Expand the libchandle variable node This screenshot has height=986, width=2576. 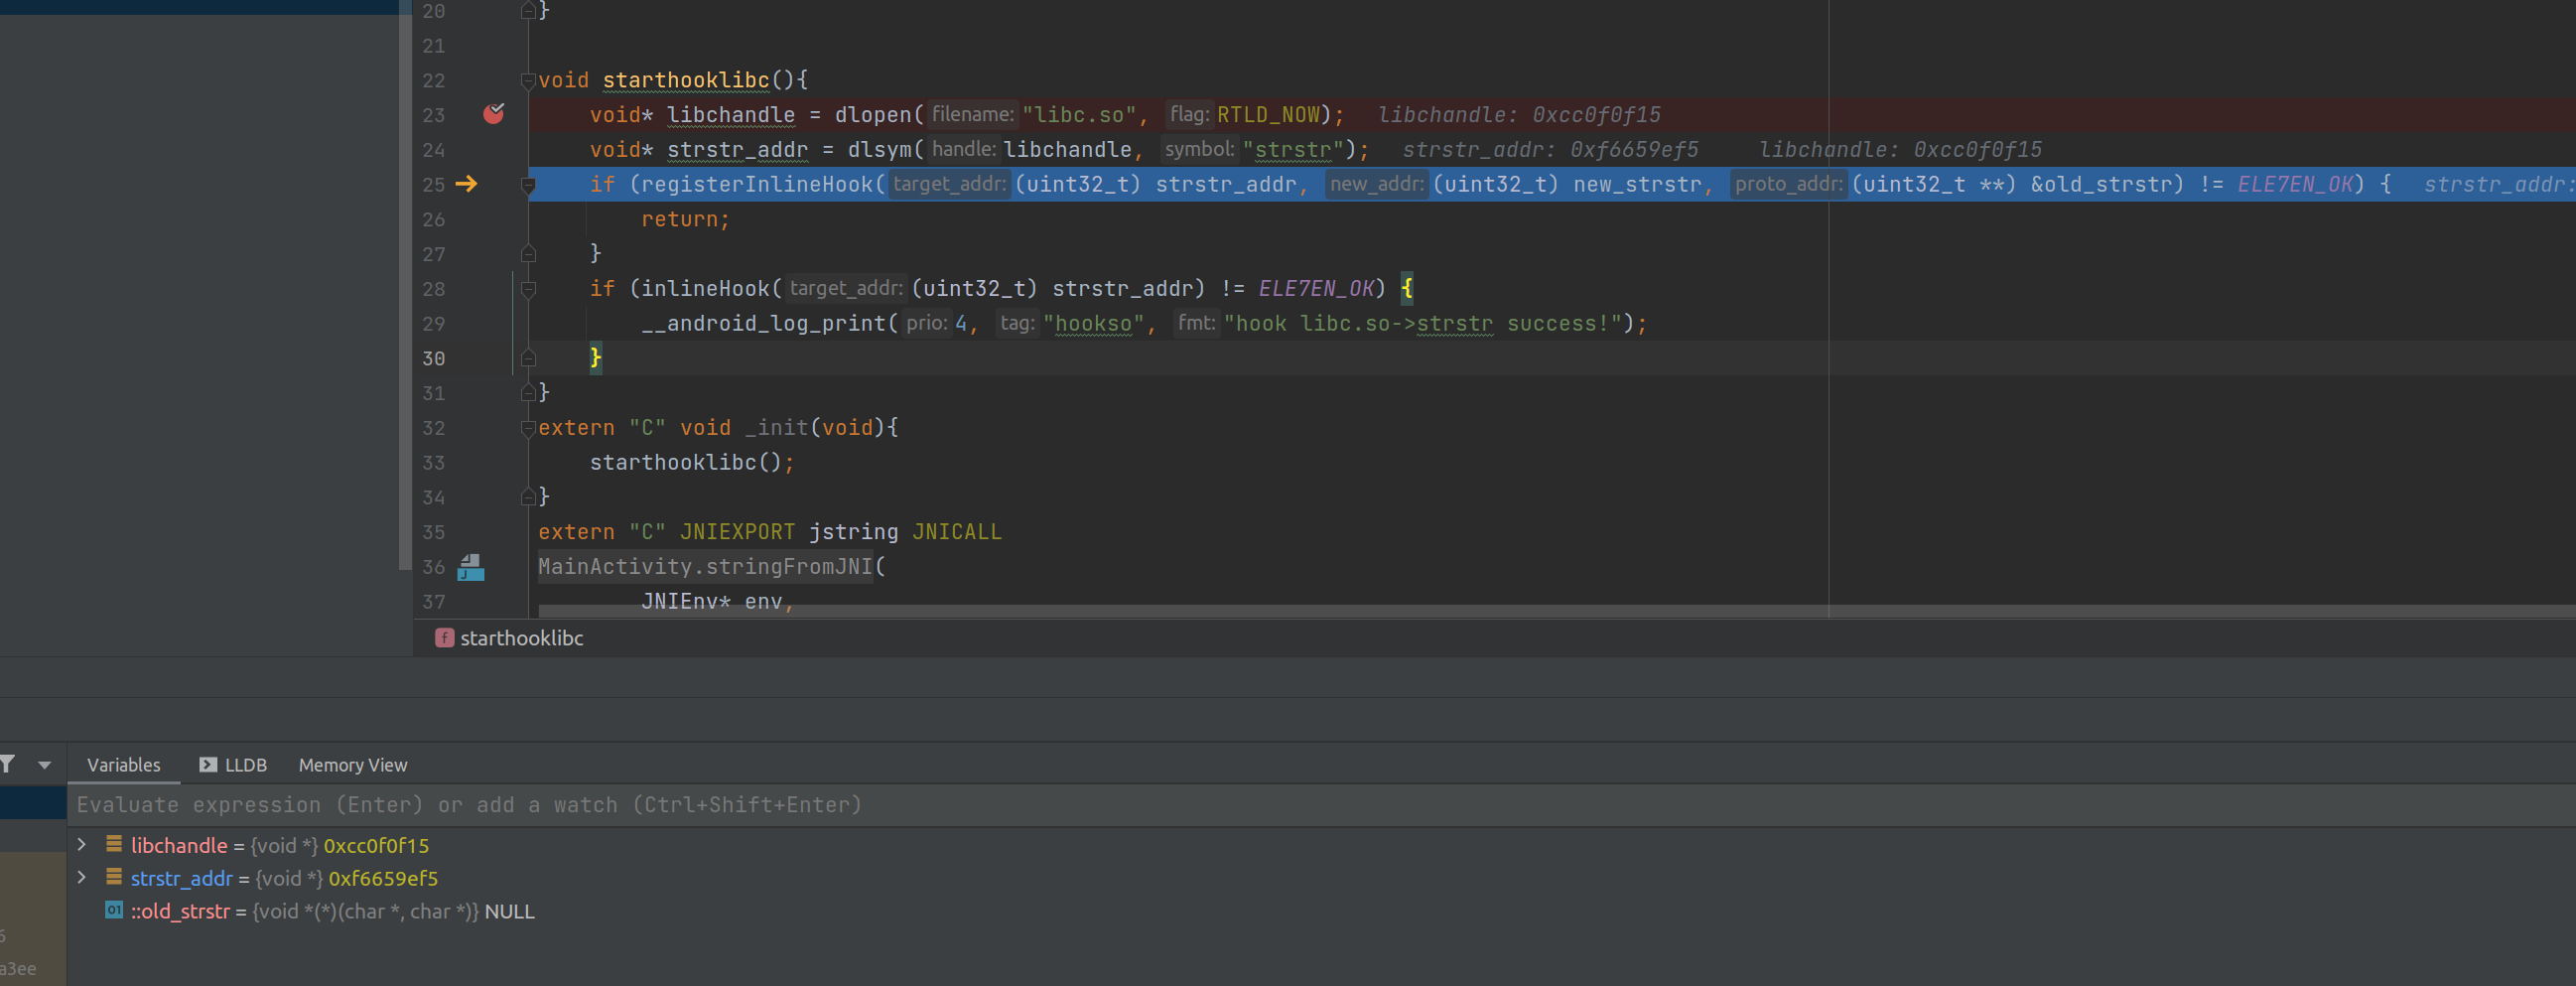[82, 845]
